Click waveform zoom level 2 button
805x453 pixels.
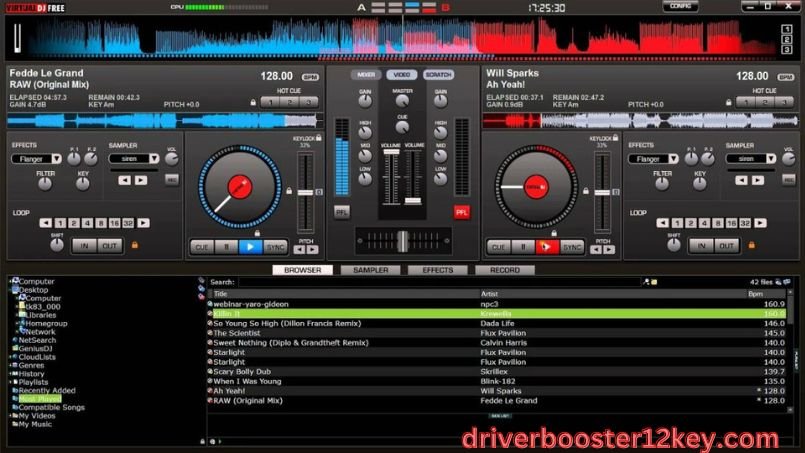(787, 40)
